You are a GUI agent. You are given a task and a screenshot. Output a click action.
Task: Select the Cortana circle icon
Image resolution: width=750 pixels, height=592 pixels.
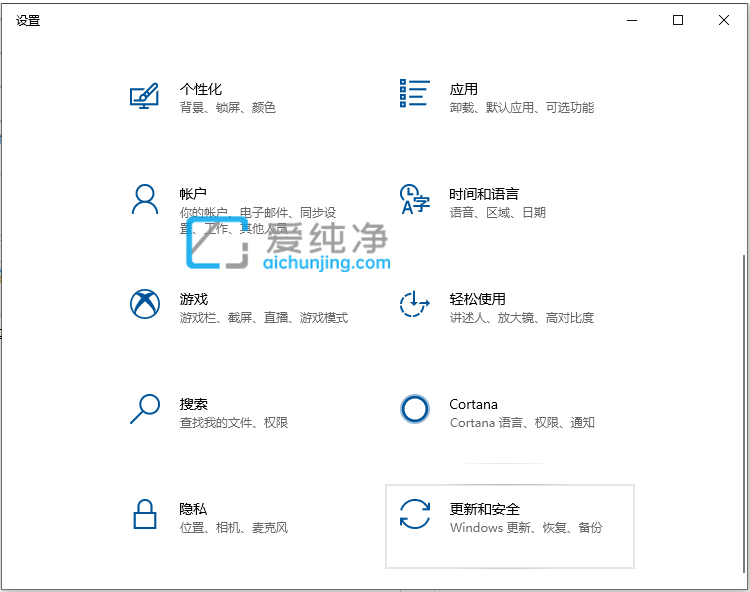pyautogui.click(x=415, y=409)
